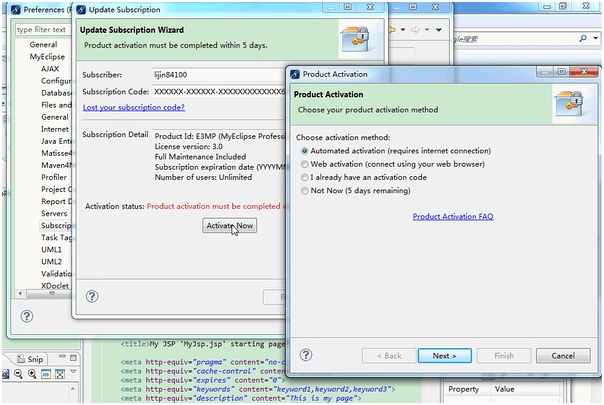This screenshot has height=405, width=604.
Task: Open the Product Activation FAQ link
Action: 453,217
